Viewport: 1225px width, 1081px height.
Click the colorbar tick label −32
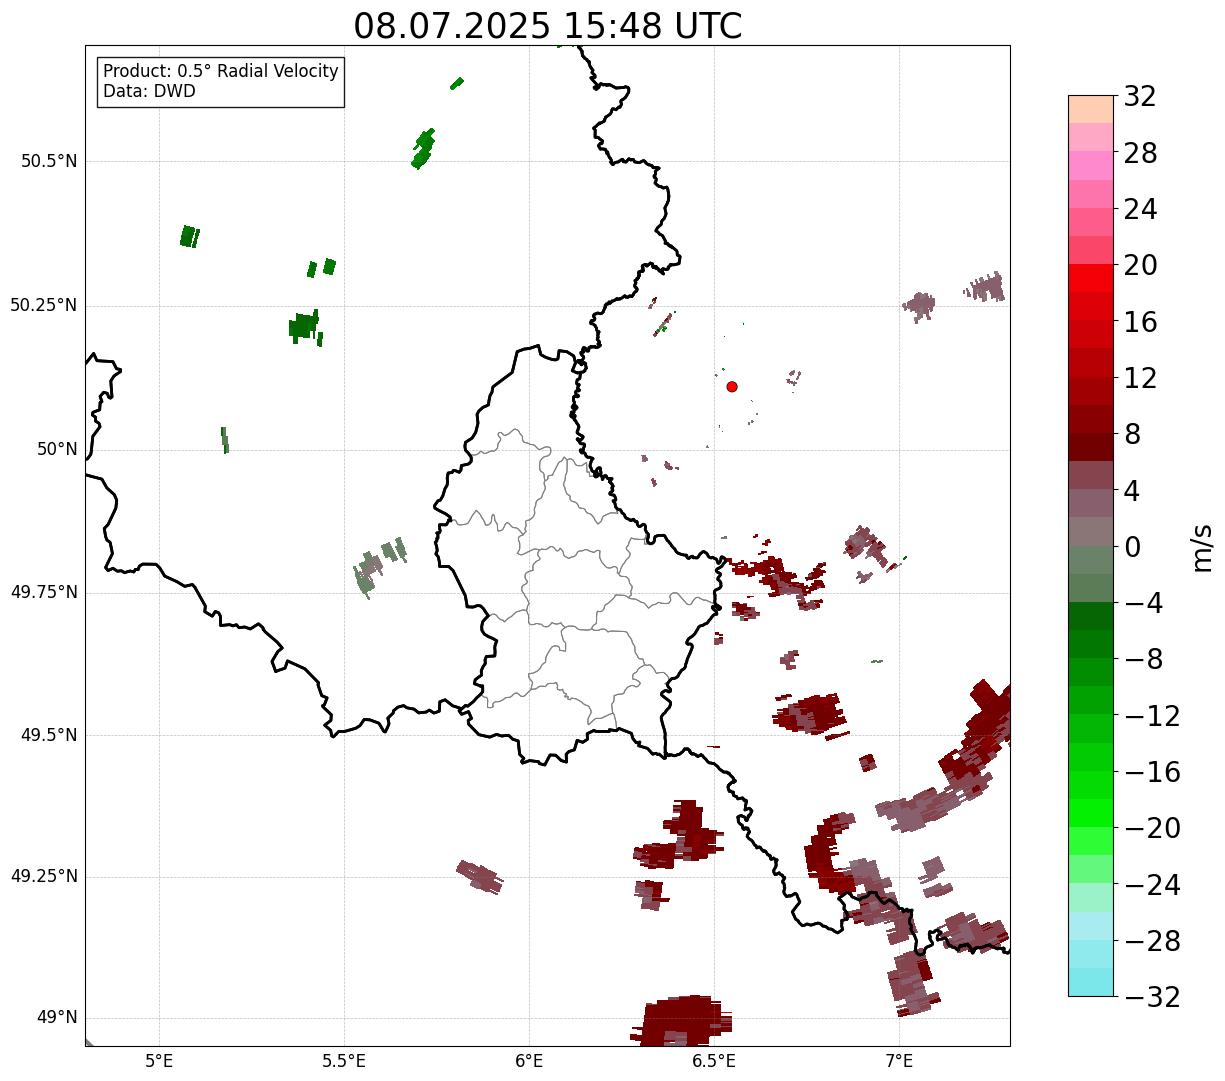[x=1152, y=997]
